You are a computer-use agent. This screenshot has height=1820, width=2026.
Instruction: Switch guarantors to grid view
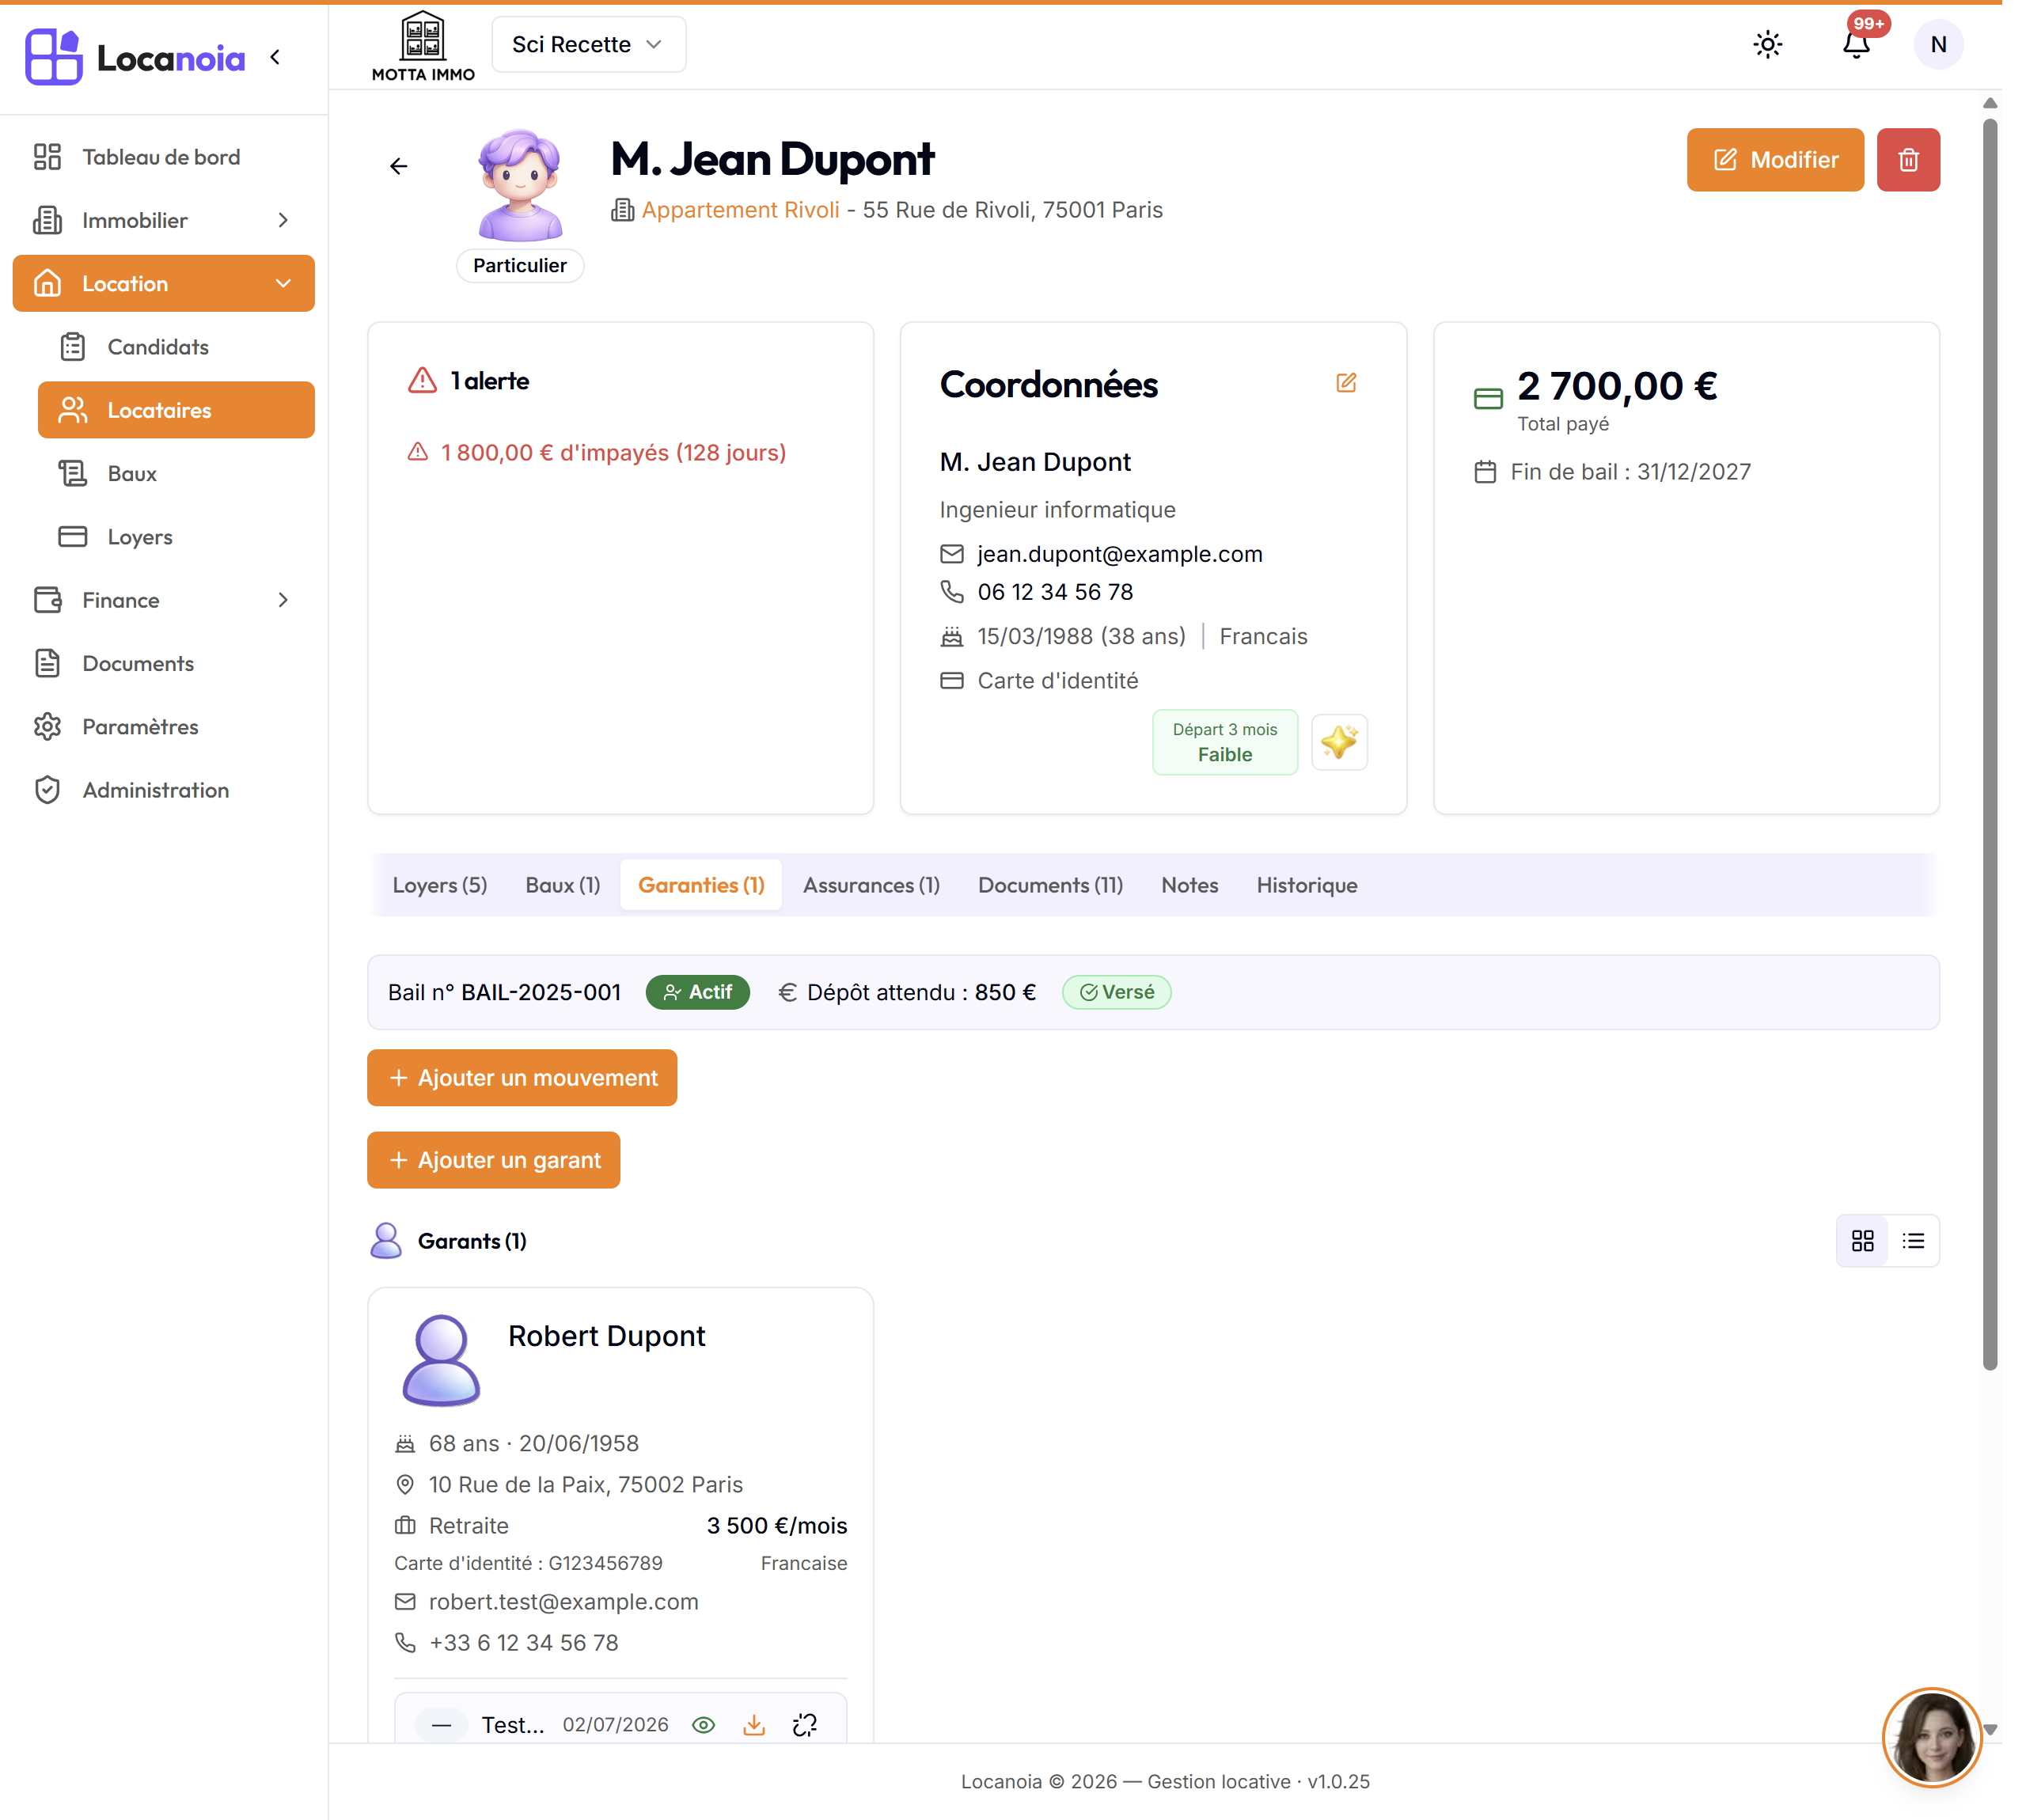click(x=1862, y=1241)
